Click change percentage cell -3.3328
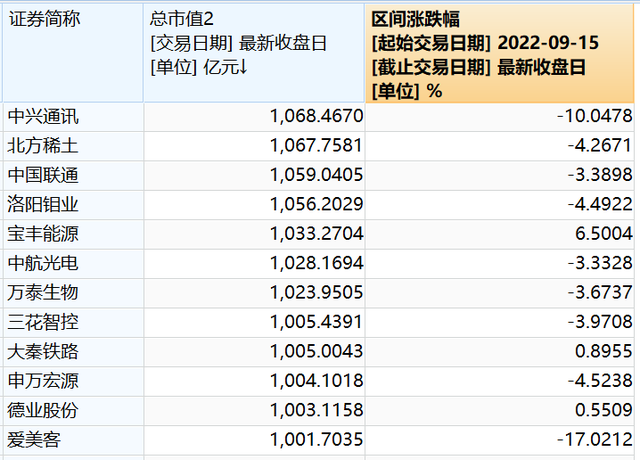The height and width of the screenshot is (460, 640). (500, 264)
